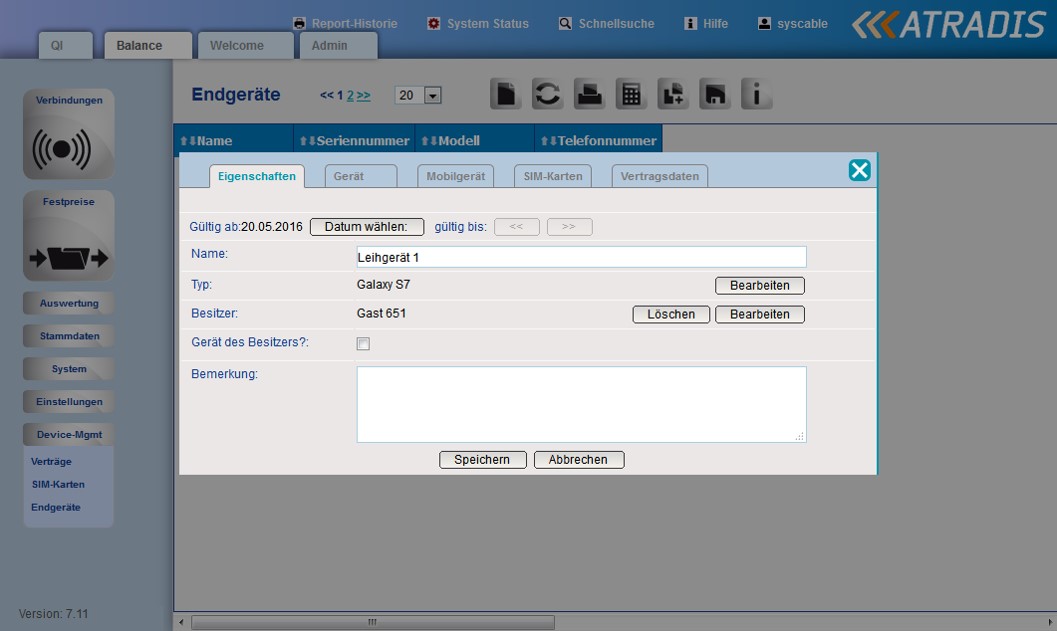Open the page size dropdown showing 20
This screenshot has width=1057, height=631.
click(432, 96)
